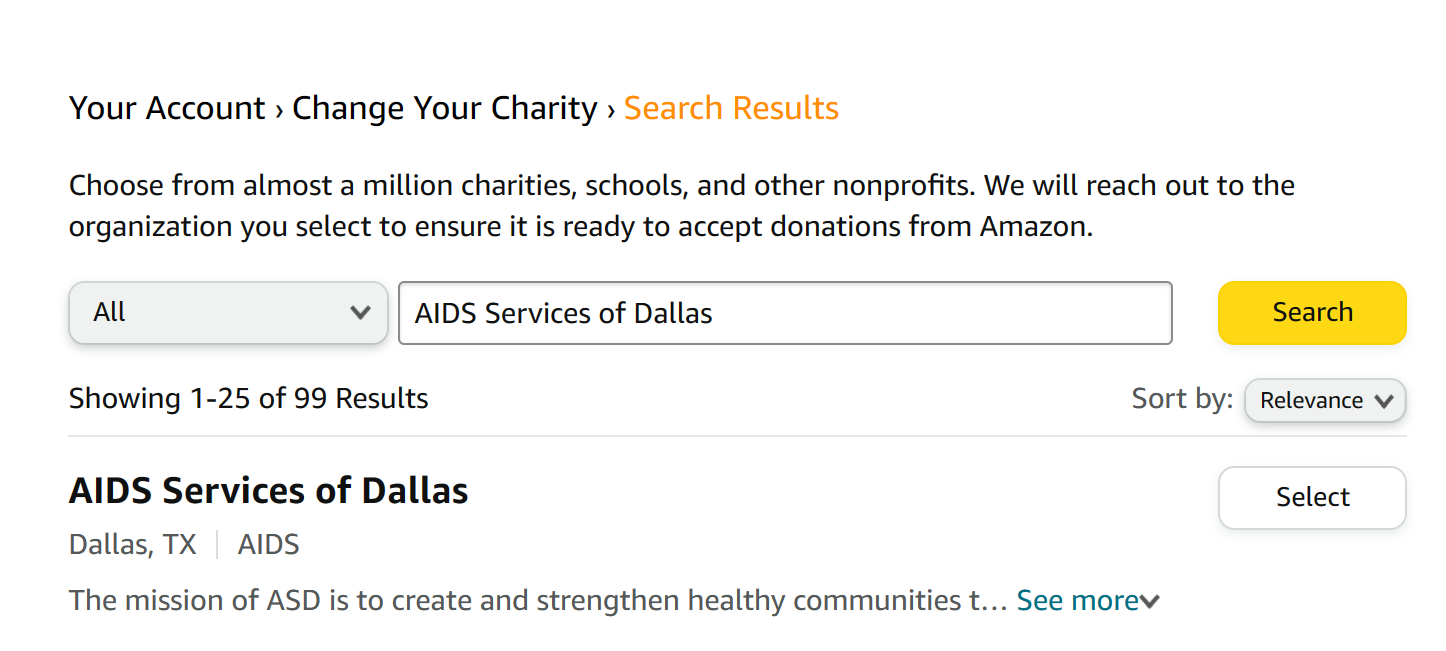This screenshot has width=1446, height=651.
Task: Click the Sort by label
Action: [x=1182, y=399]
